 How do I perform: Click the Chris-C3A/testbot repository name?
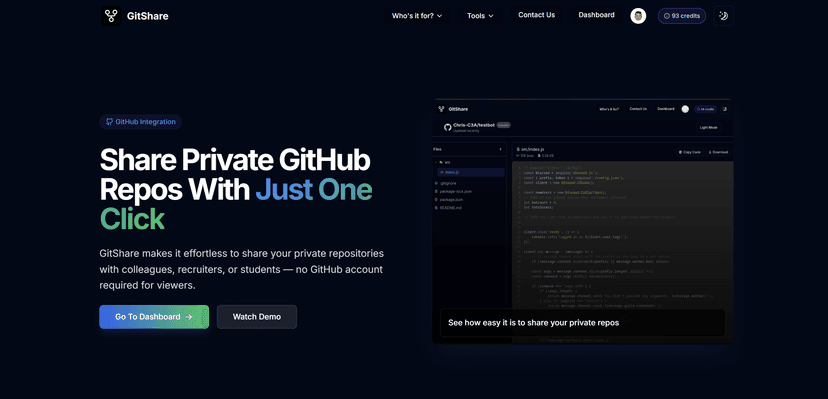coord(474,125)
